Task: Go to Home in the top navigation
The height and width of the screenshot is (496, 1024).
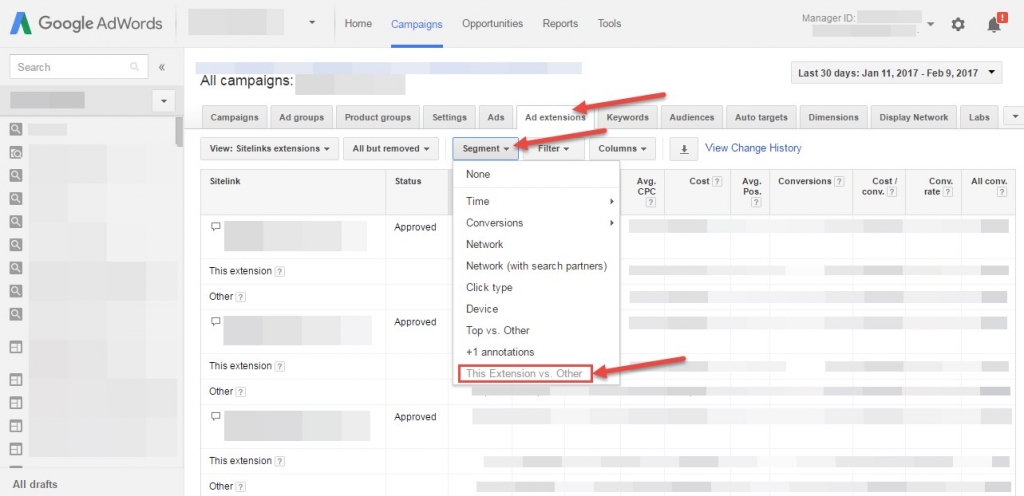Action: (x=358, y=23)
